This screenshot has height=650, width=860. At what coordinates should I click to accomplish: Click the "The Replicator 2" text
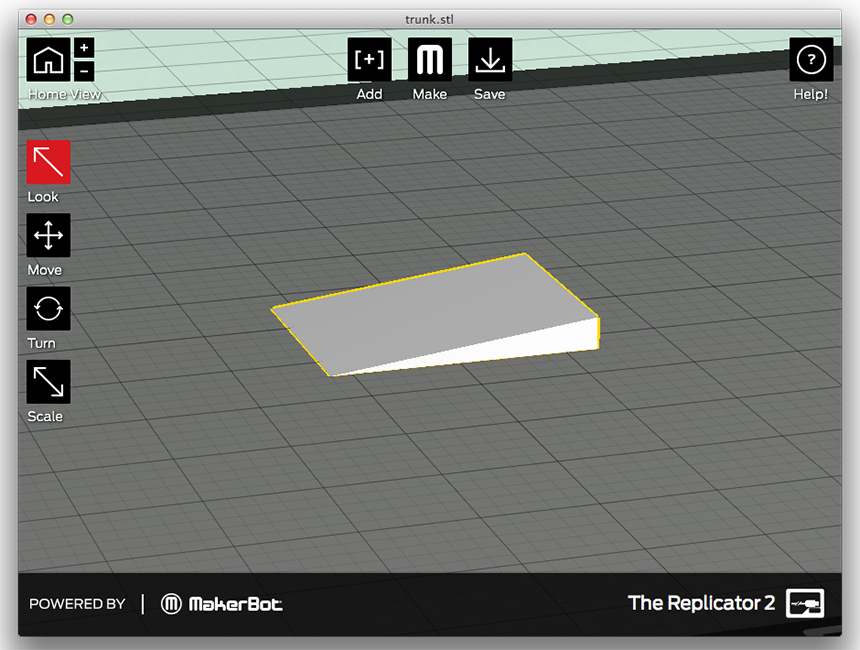[x=701, y=603]
